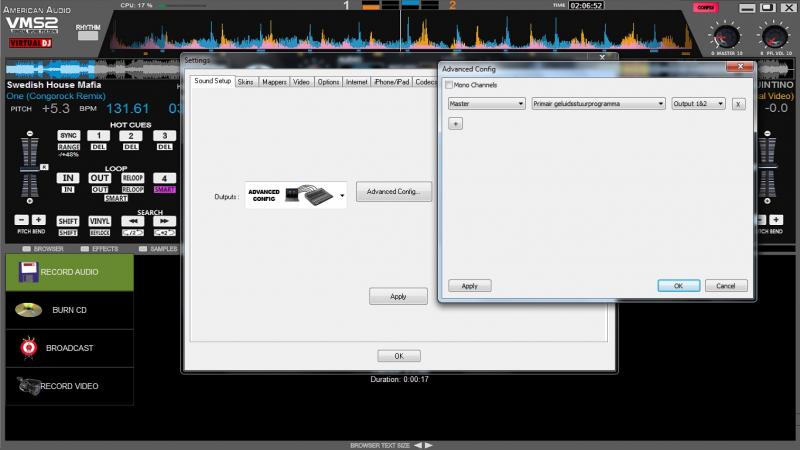This screenshot has width=800, height=450.
Task: Add a new channel row with the plus button
Action: (456, 123)
